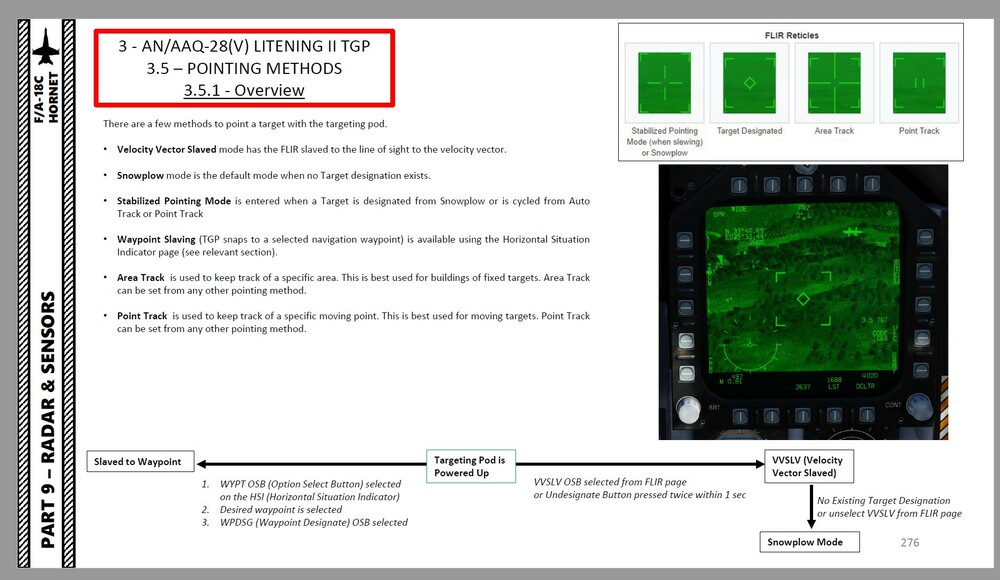Push the bottom OSB below the 2637 readout
1000x580 pixels.
click(x=802, y=415)
